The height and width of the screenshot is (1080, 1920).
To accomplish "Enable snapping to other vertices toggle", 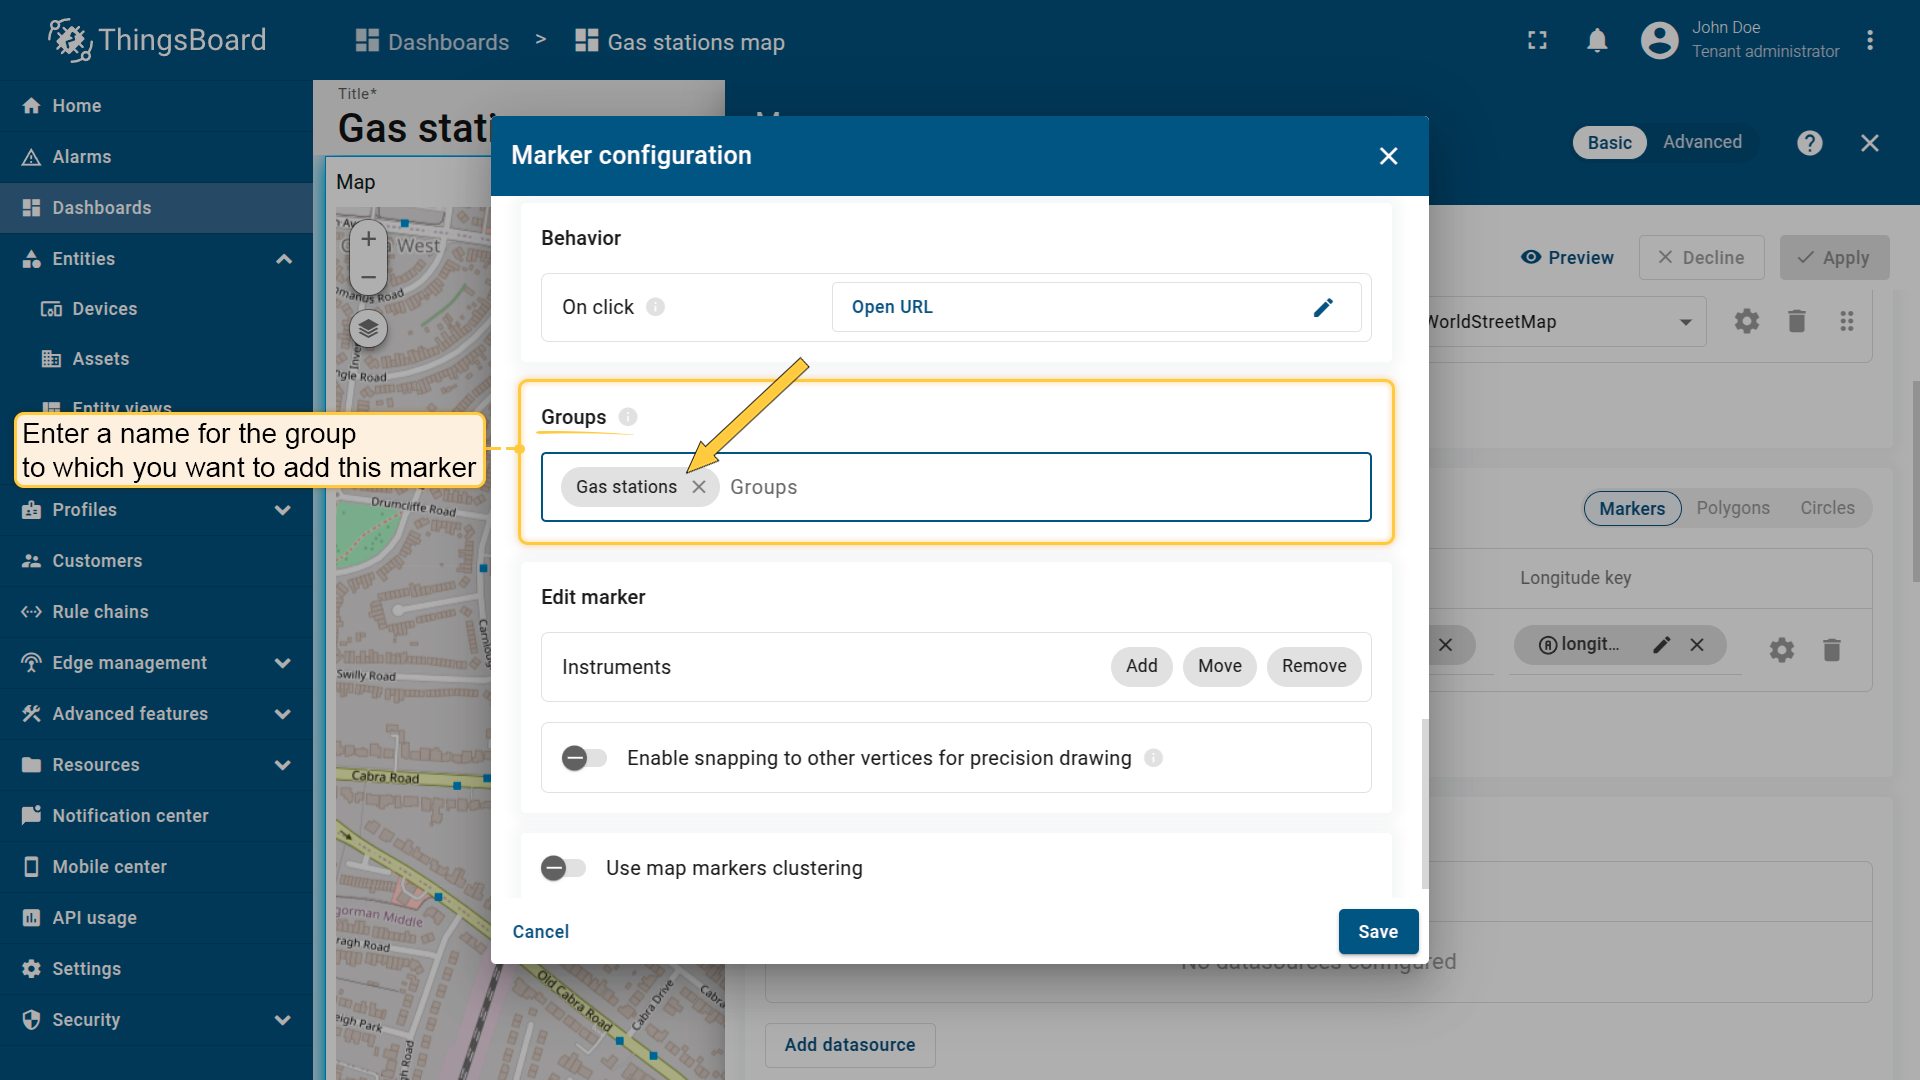I will (584, 758).
